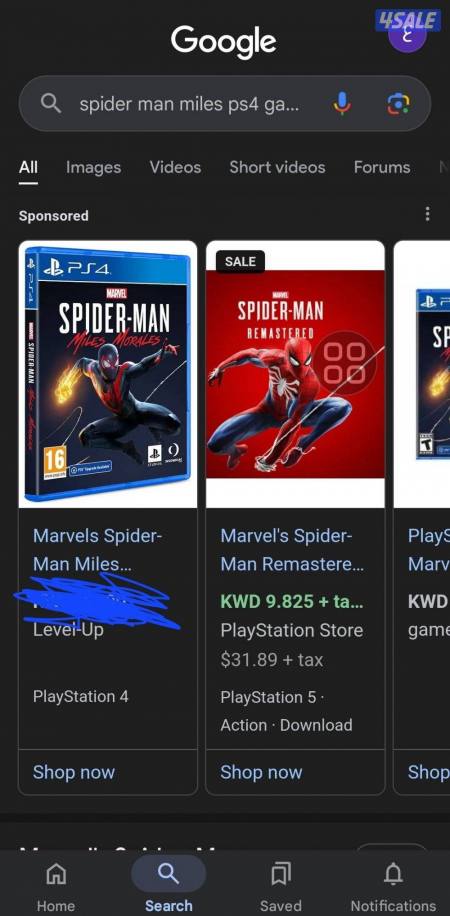Tap the Spider-Man Miles Morales PS4 cover image
This screenshot has width=450, height=916.
tap(108, 374)
